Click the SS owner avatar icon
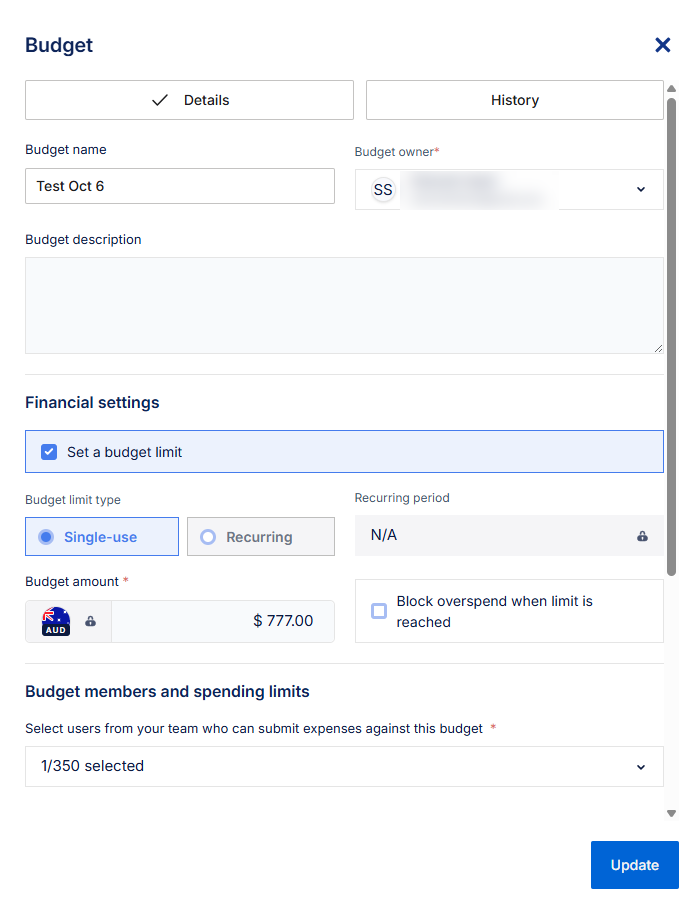693x898 pixels. pyautogui.click(x=383, y=189)
